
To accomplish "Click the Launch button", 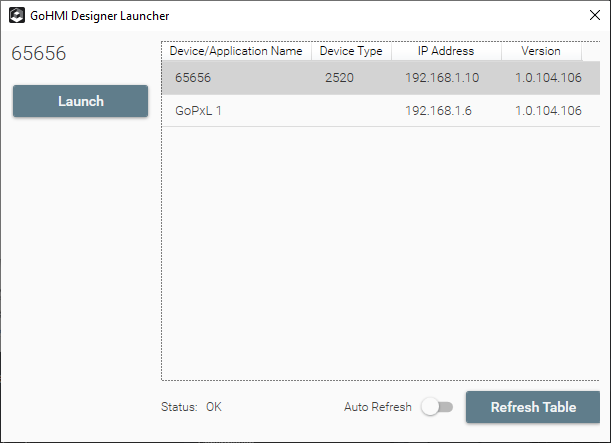I will 80,101.
